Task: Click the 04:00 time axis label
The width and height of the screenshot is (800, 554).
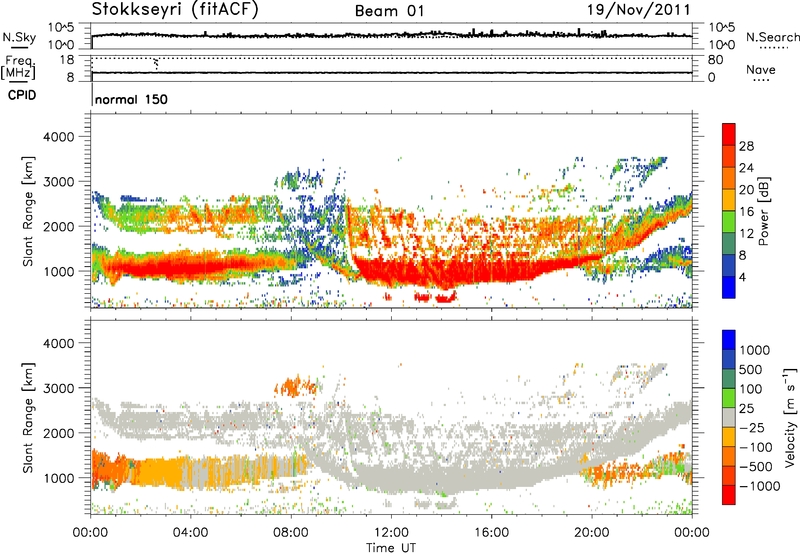Action: pos(190,533)
